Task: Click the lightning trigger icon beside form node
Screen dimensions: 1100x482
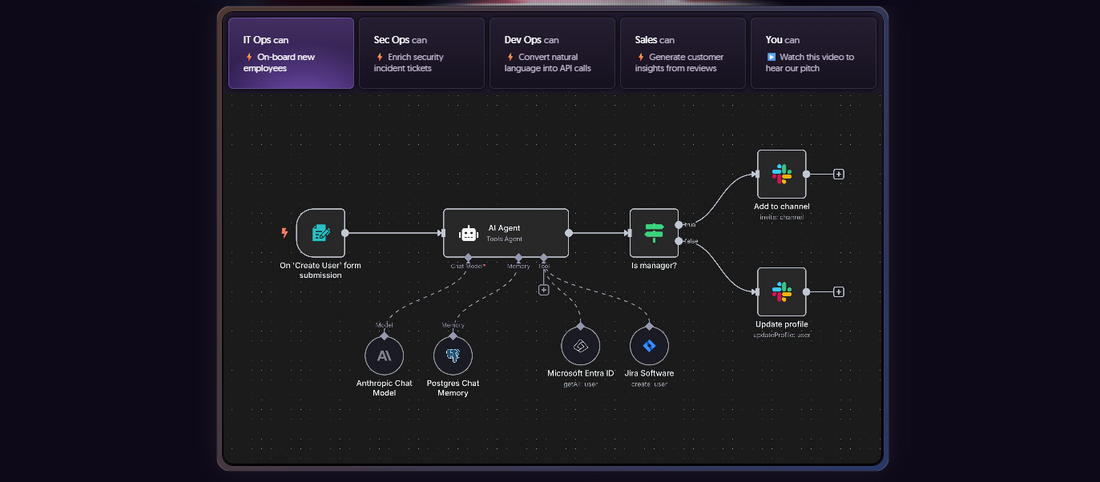Action: click(x=284, y=233)
